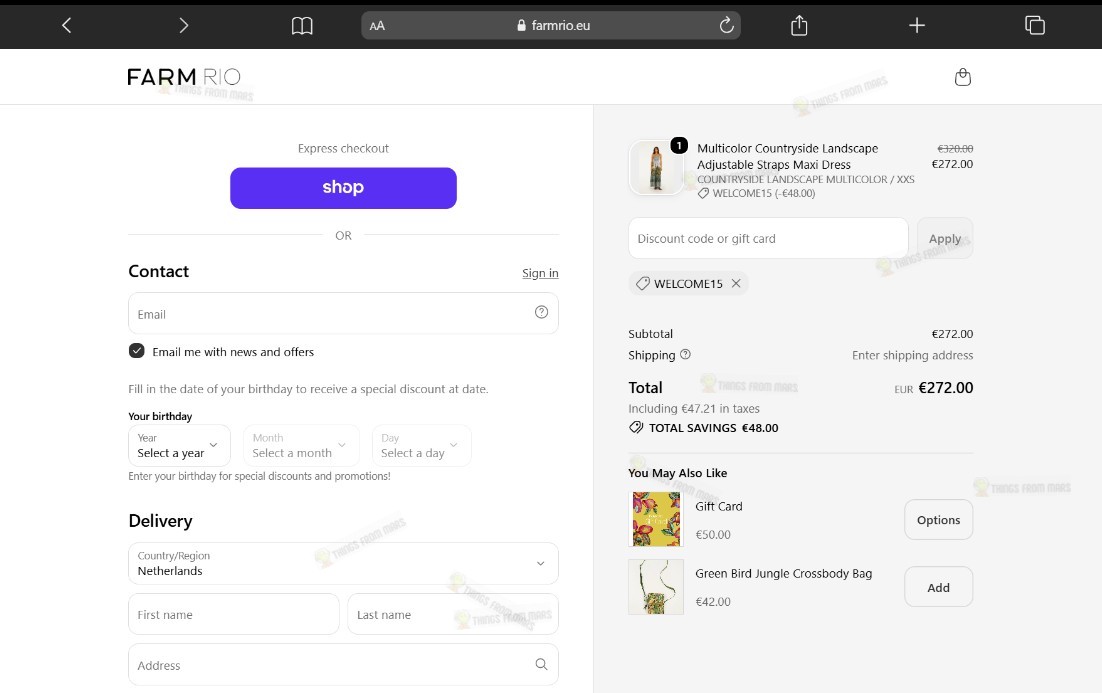Open the AA reader text options
Screen dimensions: 1102x693
377,26
